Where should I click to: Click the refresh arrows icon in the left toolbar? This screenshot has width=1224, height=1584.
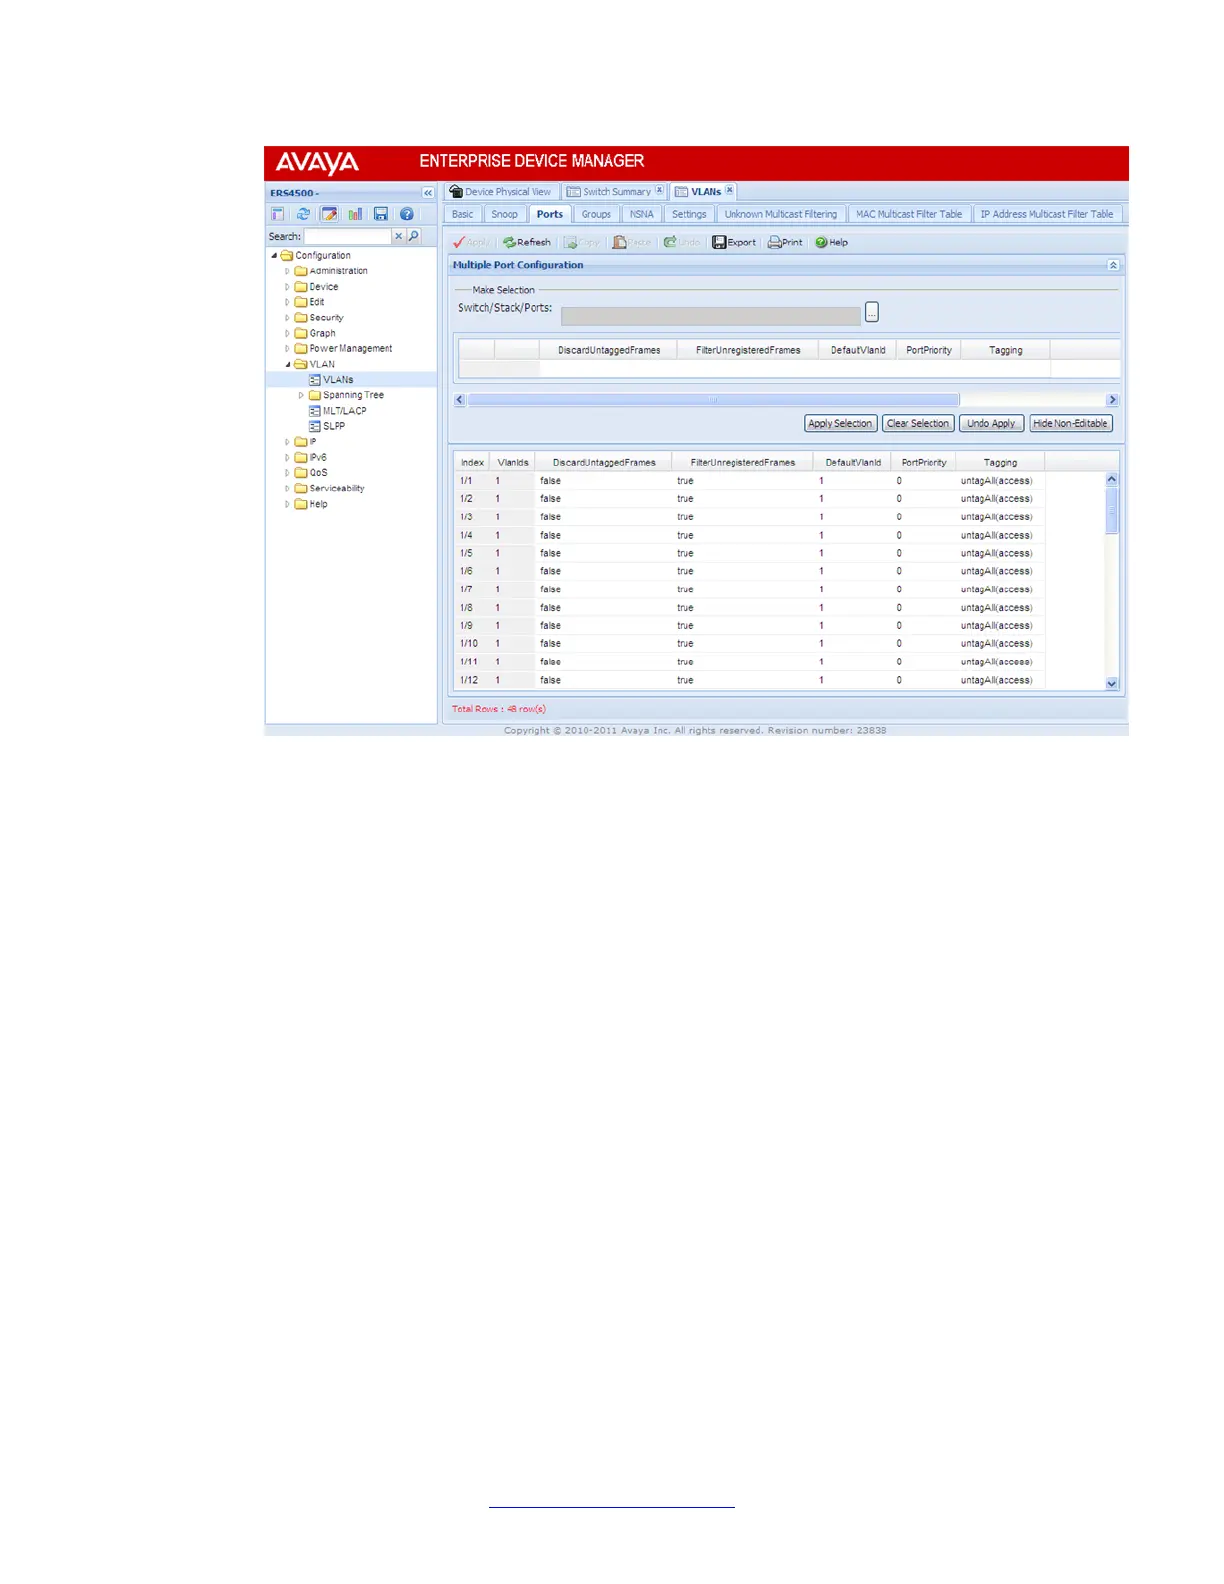(303, 214)
